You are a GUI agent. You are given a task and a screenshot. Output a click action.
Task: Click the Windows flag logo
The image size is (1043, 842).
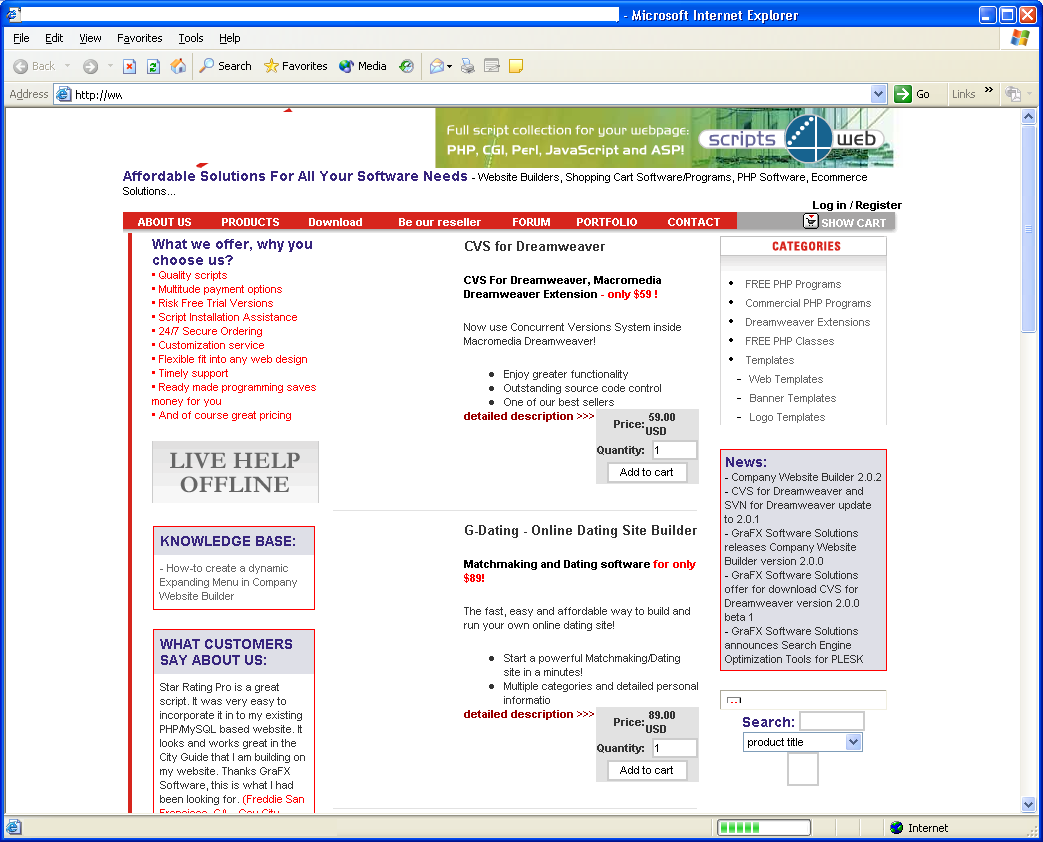click(x=1020, y=38)
